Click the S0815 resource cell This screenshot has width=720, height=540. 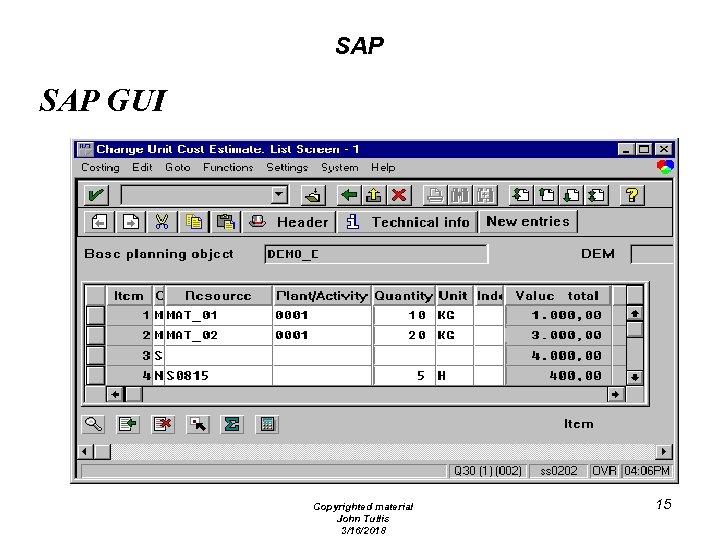point(219,376)
